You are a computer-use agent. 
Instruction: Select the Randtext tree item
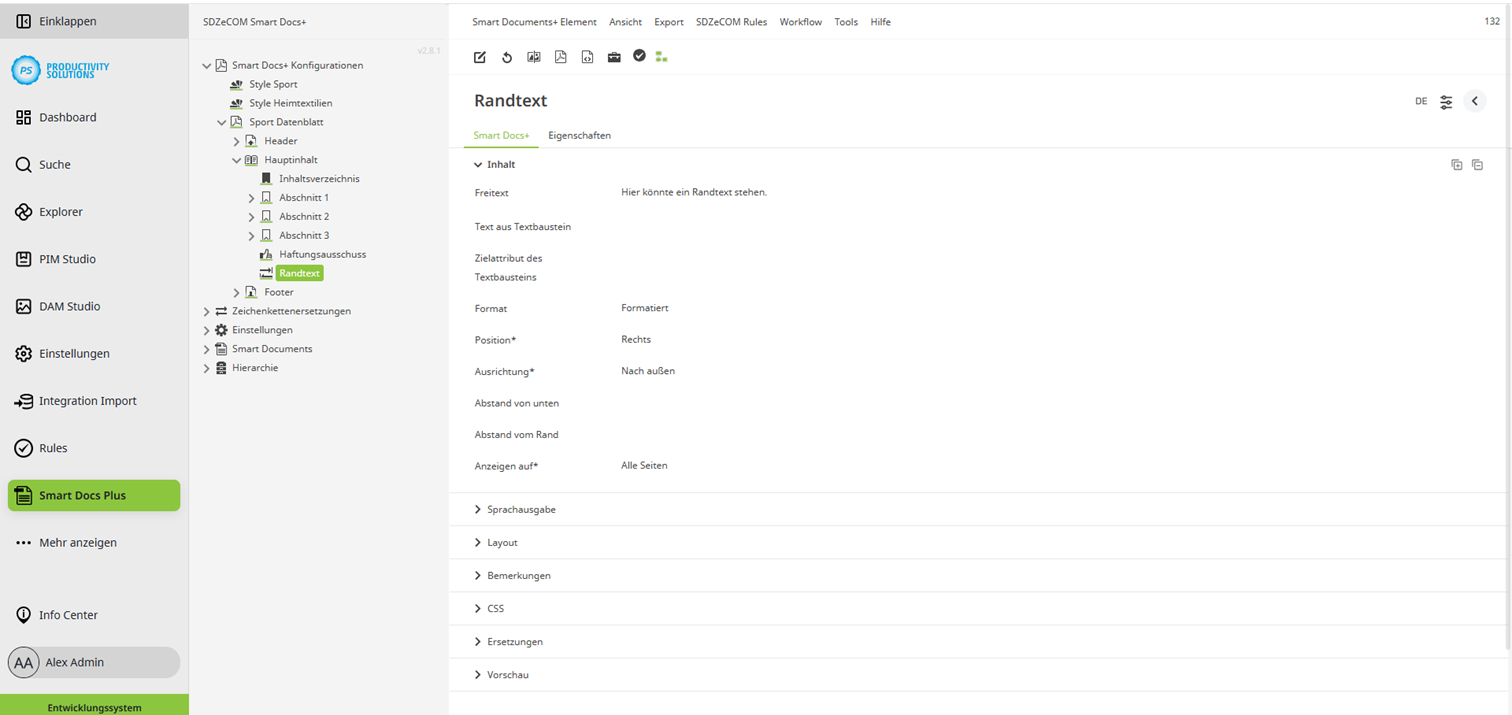(299, 272)
